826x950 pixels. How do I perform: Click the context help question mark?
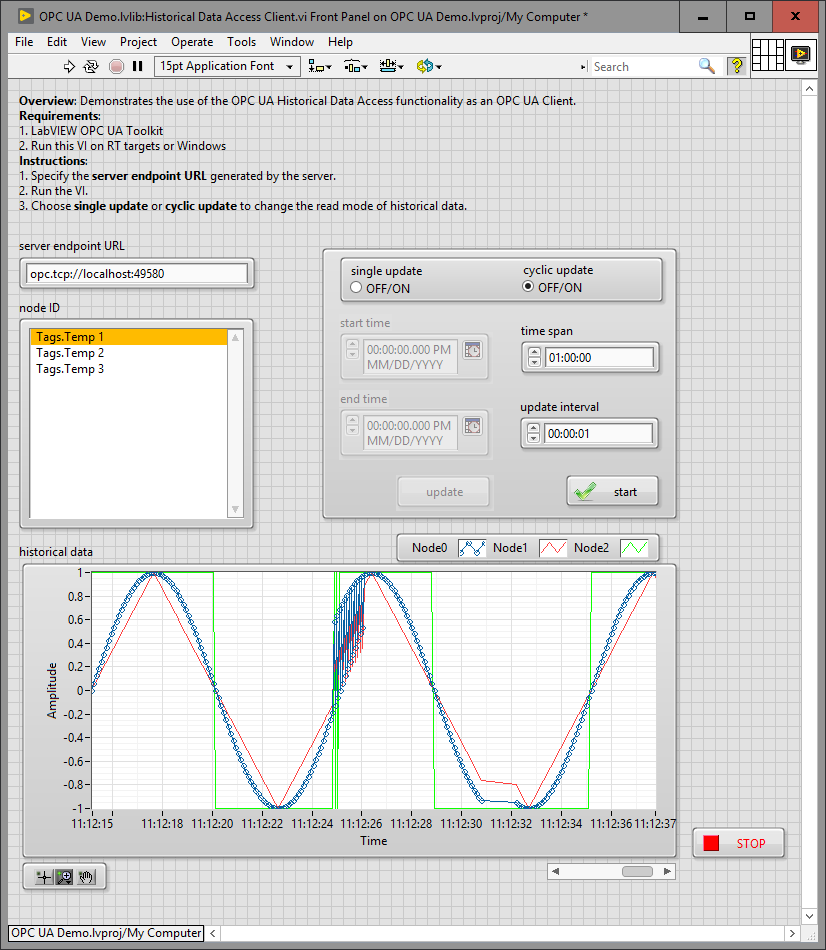[736, 65]
